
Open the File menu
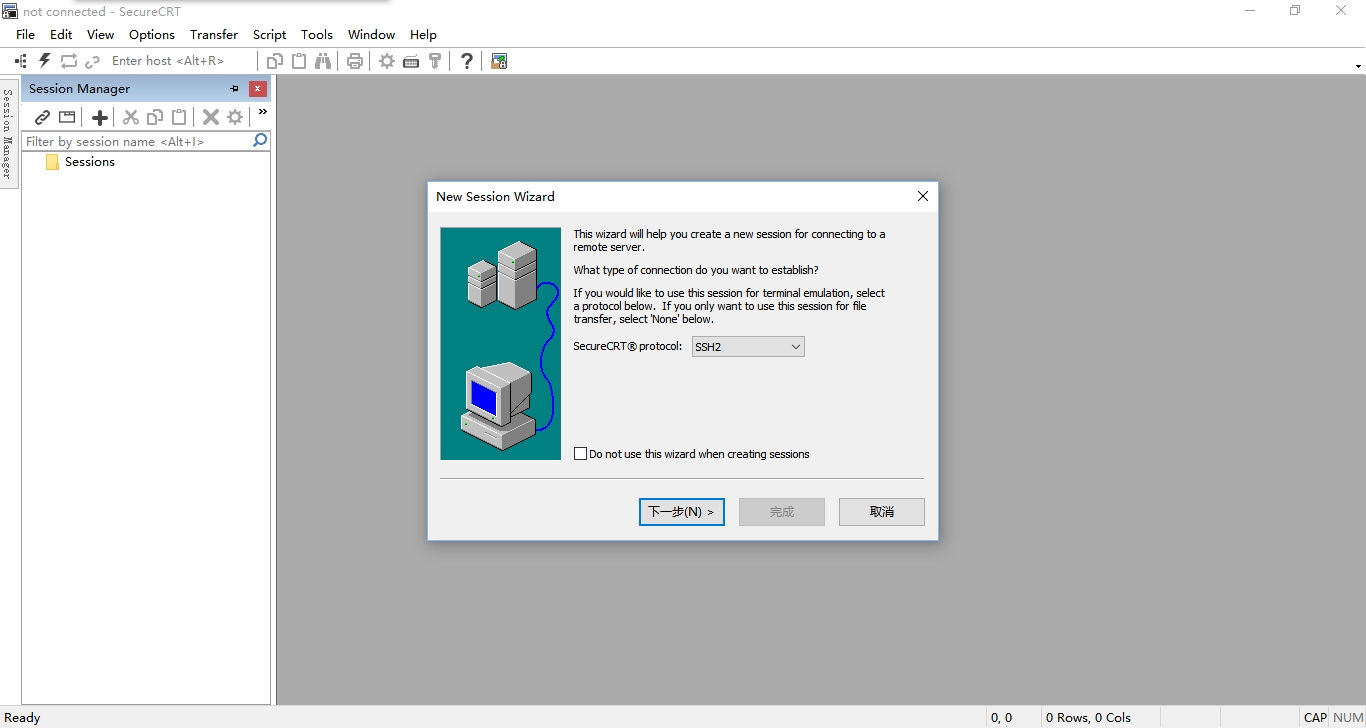[x=25, y=34]
